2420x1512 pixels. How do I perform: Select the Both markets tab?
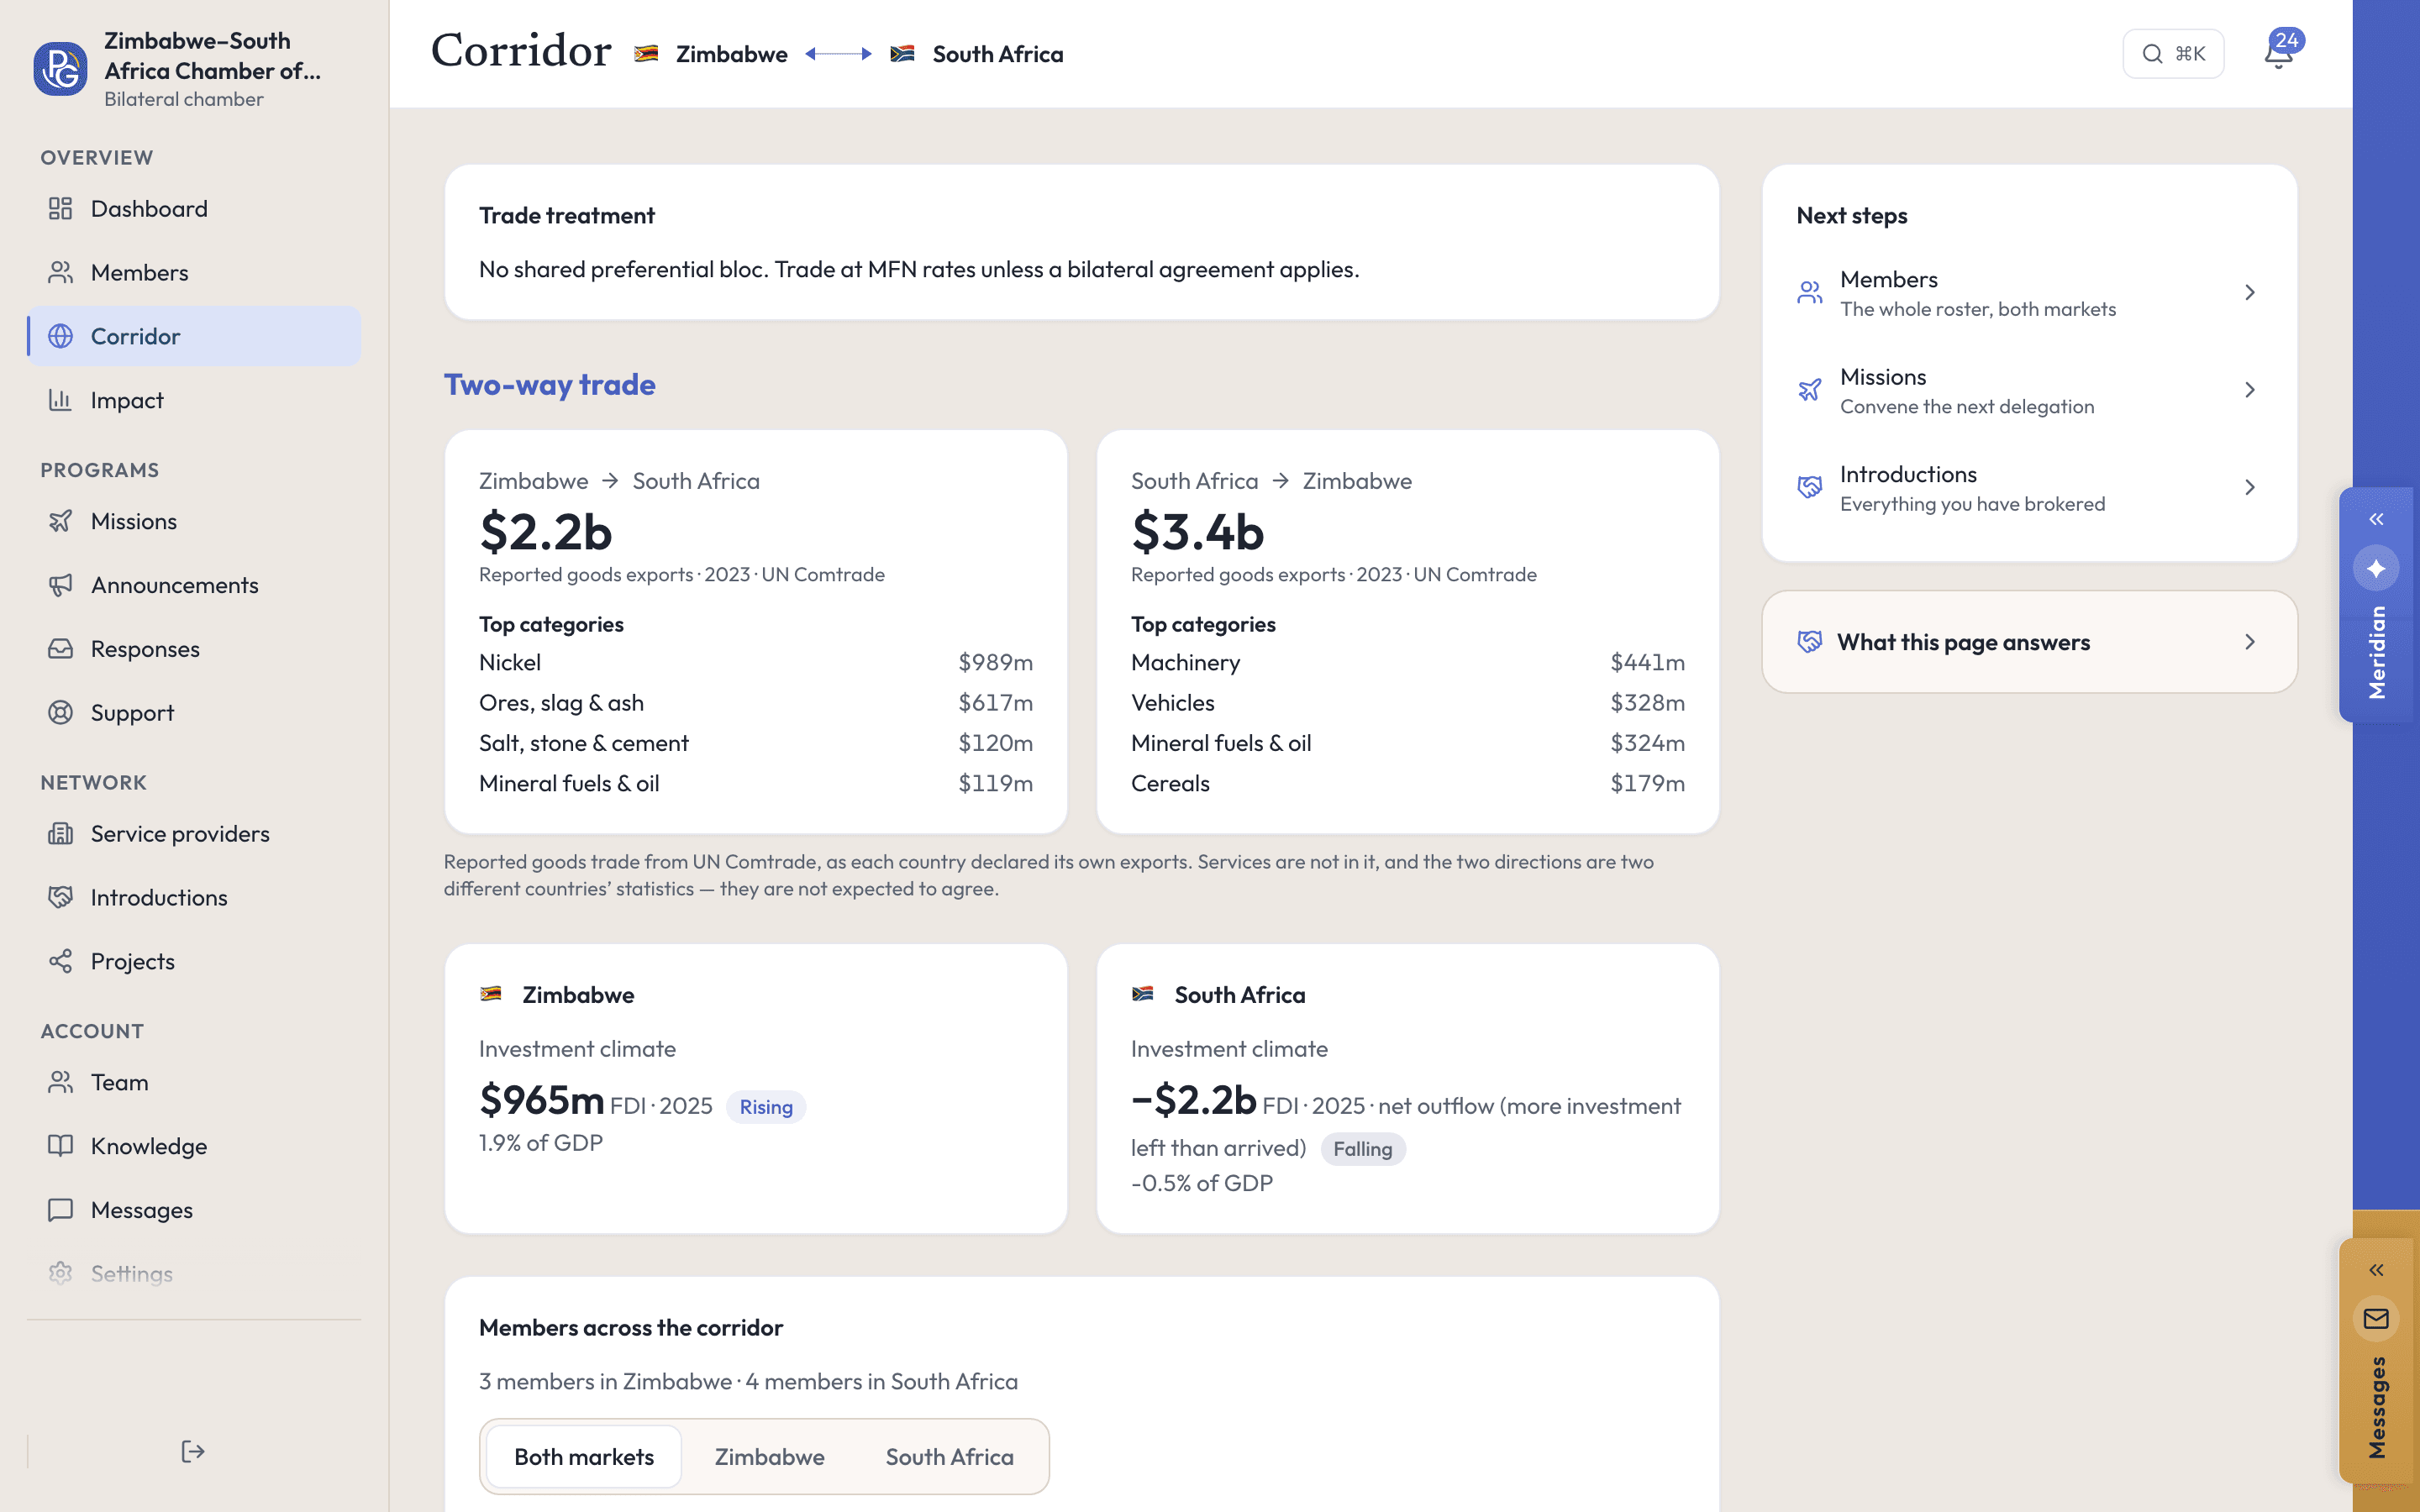click(x=584, y=1457)
